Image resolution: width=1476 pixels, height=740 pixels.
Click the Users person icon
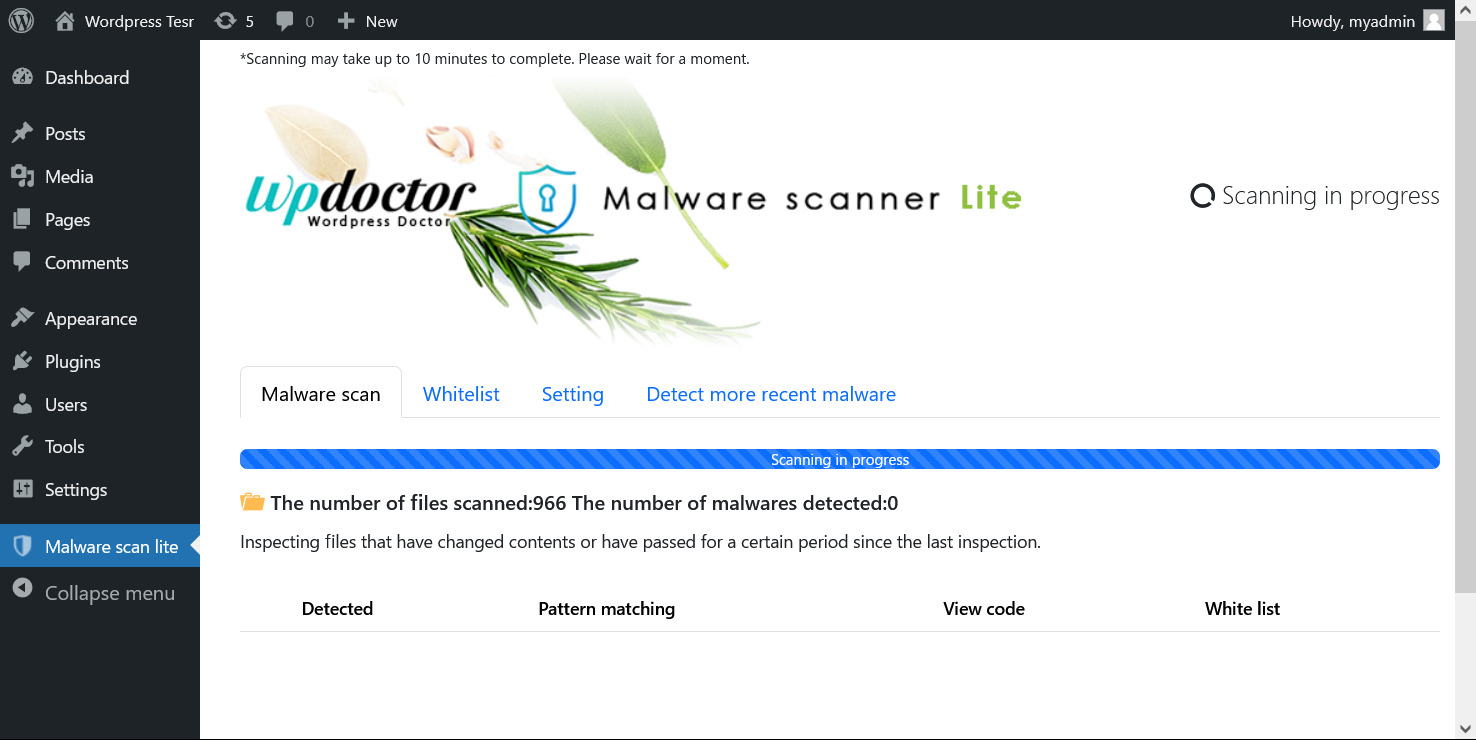click(22, 404)
